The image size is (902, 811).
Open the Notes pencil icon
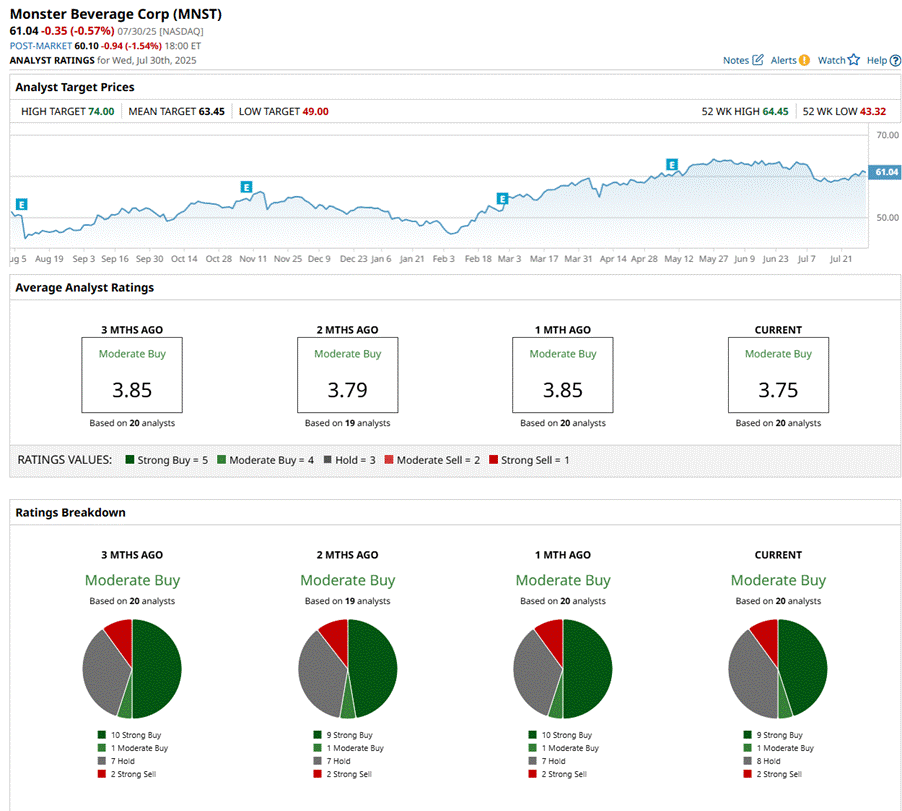tap(758, 60)
